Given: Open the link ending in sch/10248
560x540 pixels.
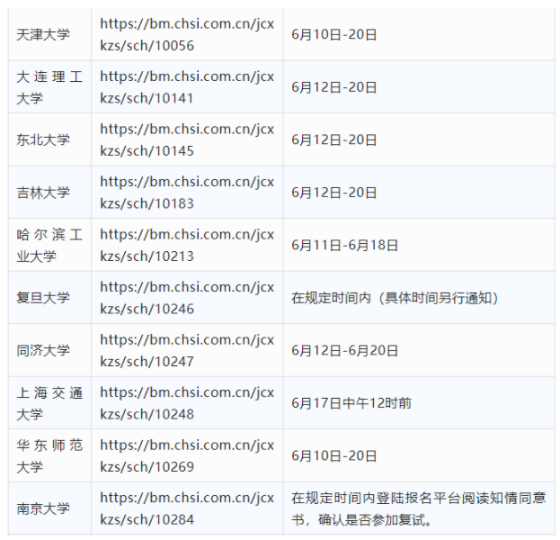Looking at the screenshot, I should coord(187,403).
